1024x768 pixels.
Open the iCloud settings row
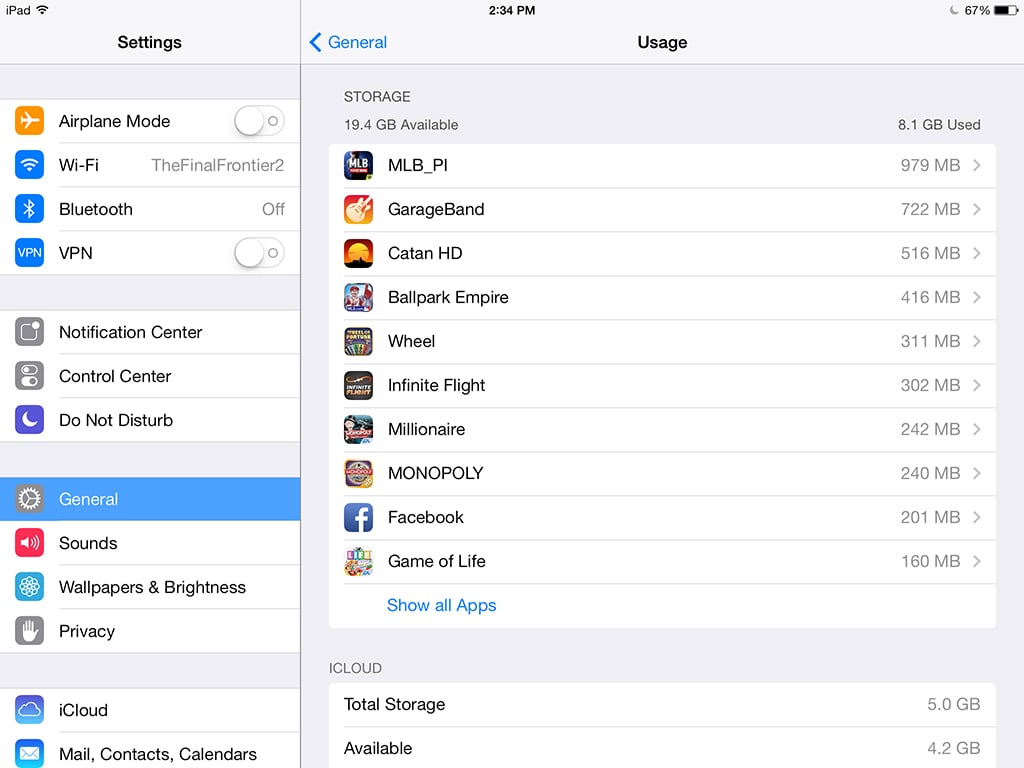(x=150, y=710)
